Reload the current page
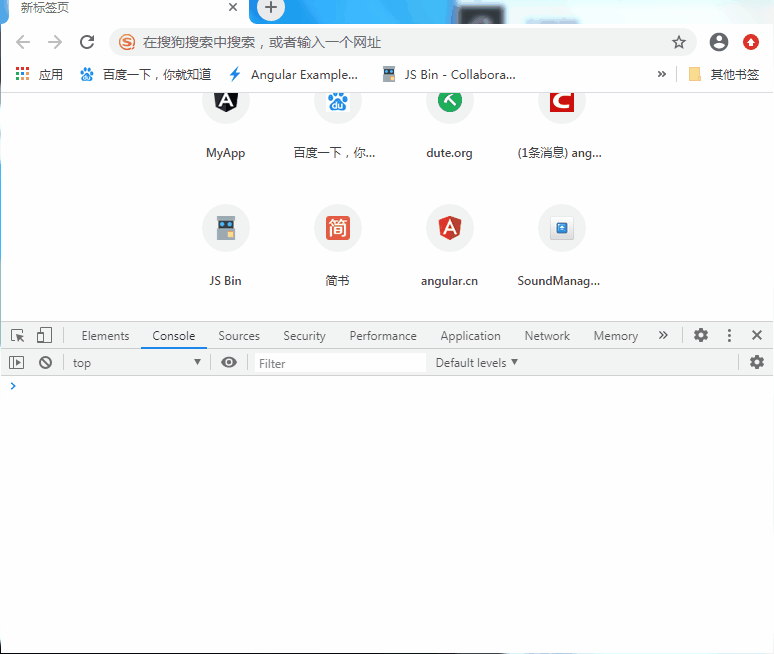Viewport: 774px width, 654px height. coord(87,42)
